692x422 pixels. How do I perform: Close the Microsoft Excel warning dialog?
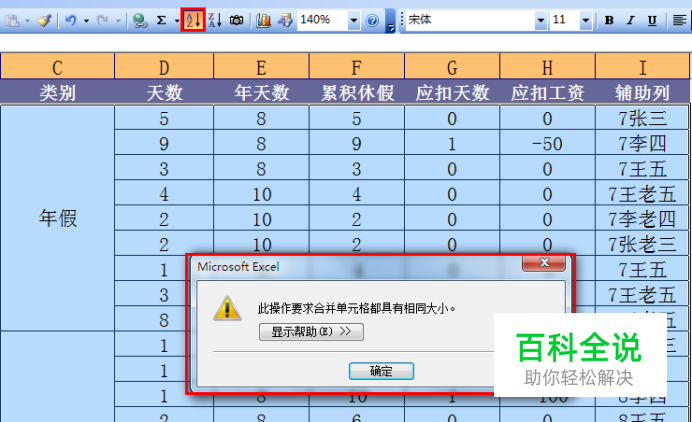click(x=544, y=264)
